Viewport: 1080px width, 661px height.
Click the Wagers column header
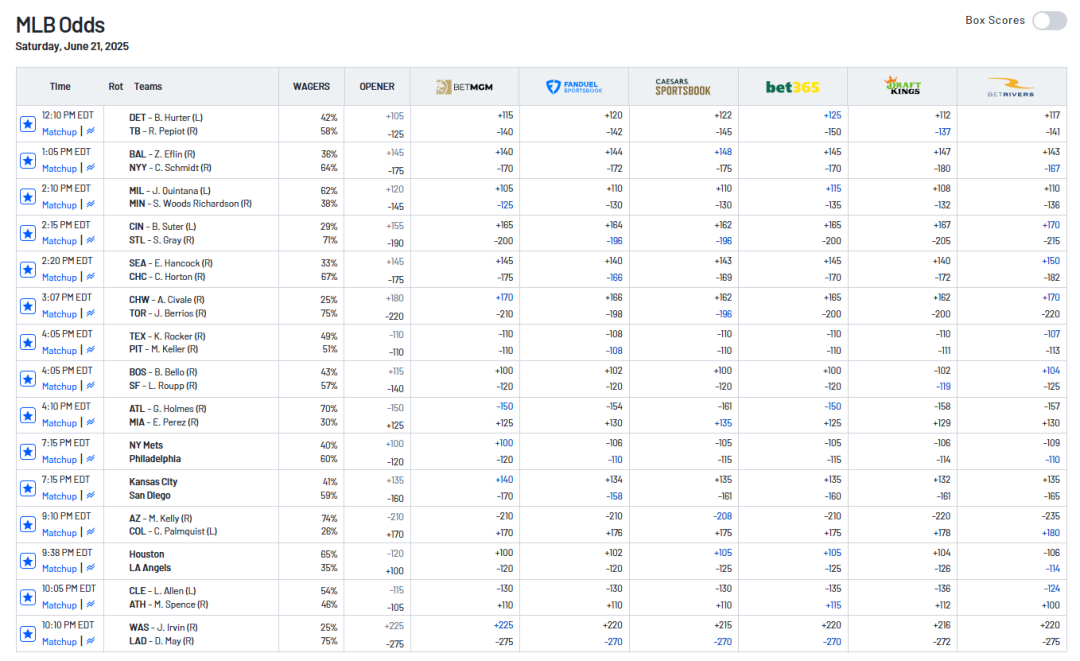point(311,87)
